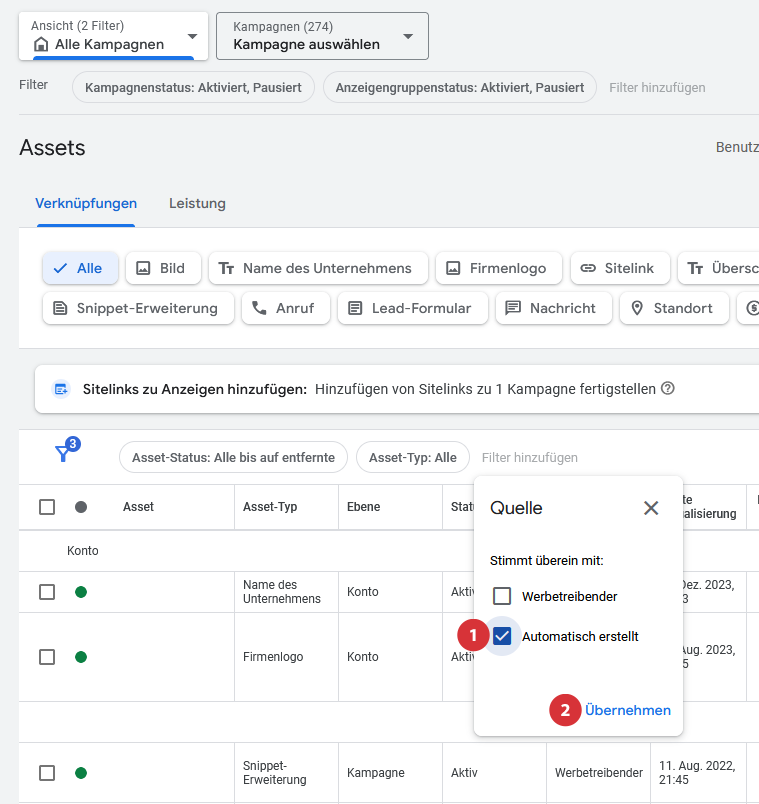Viewport: 759px width, 804px height.
Task: Click Konto cell in Name des Unternehmens row
Action: pos(363,592)
